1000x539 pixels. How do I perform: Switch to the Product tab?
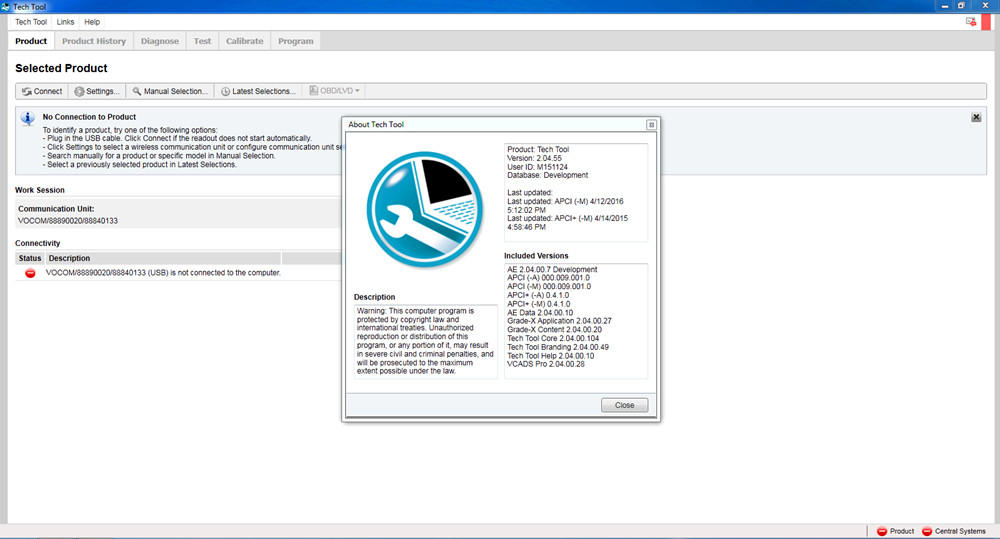point(31,41)
